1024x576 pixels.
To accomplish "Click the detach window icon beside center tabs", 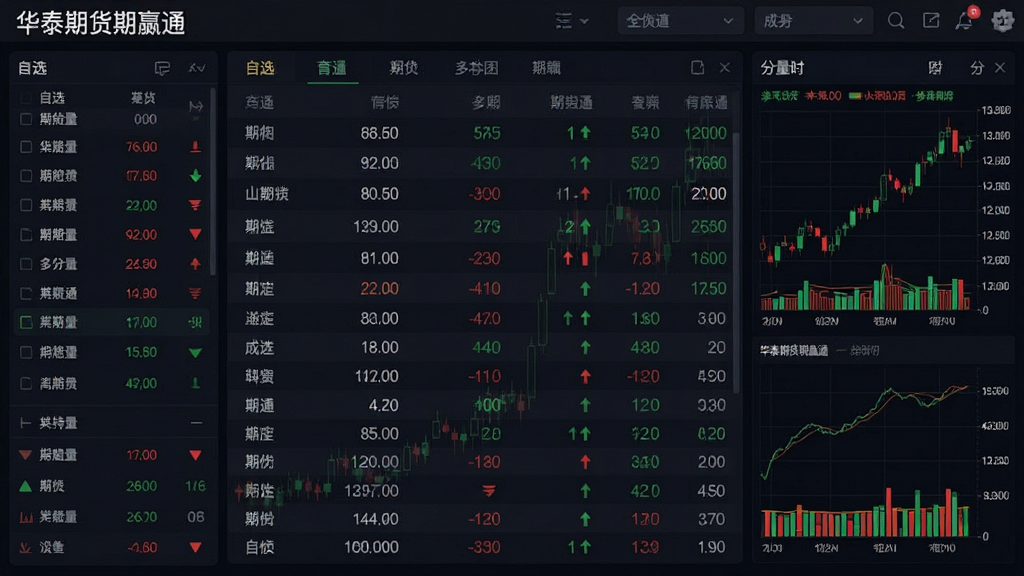I will coord(697,68).
